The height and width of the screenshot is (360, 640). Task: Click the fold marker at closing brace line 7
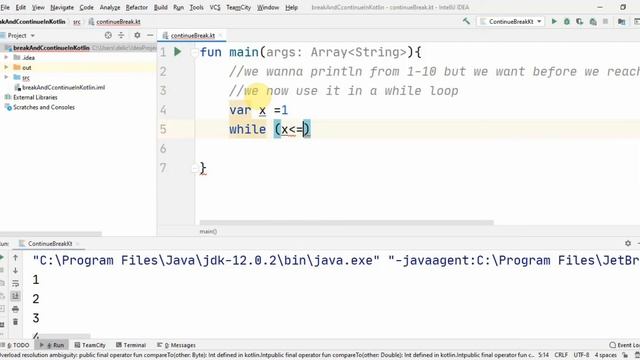point(194,168)
